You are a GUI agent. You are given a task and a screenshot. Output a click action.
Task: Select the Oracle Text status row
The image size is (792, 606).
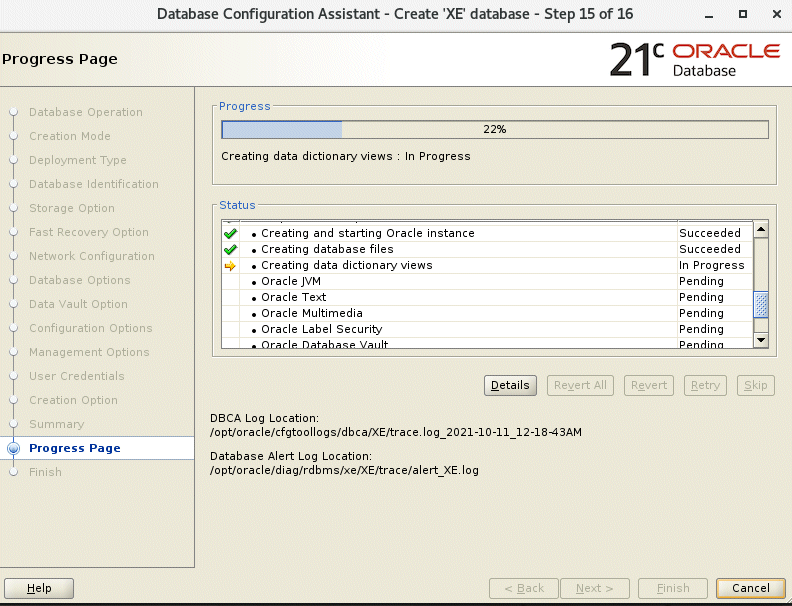coord(487,297)
